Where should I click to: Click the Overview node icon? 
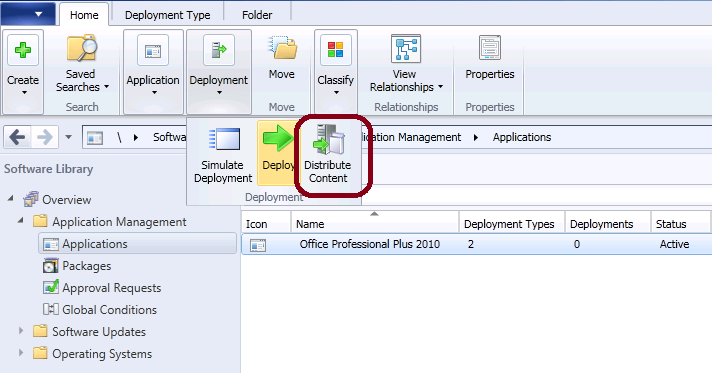pyautogui.click(x=31, y=199)
